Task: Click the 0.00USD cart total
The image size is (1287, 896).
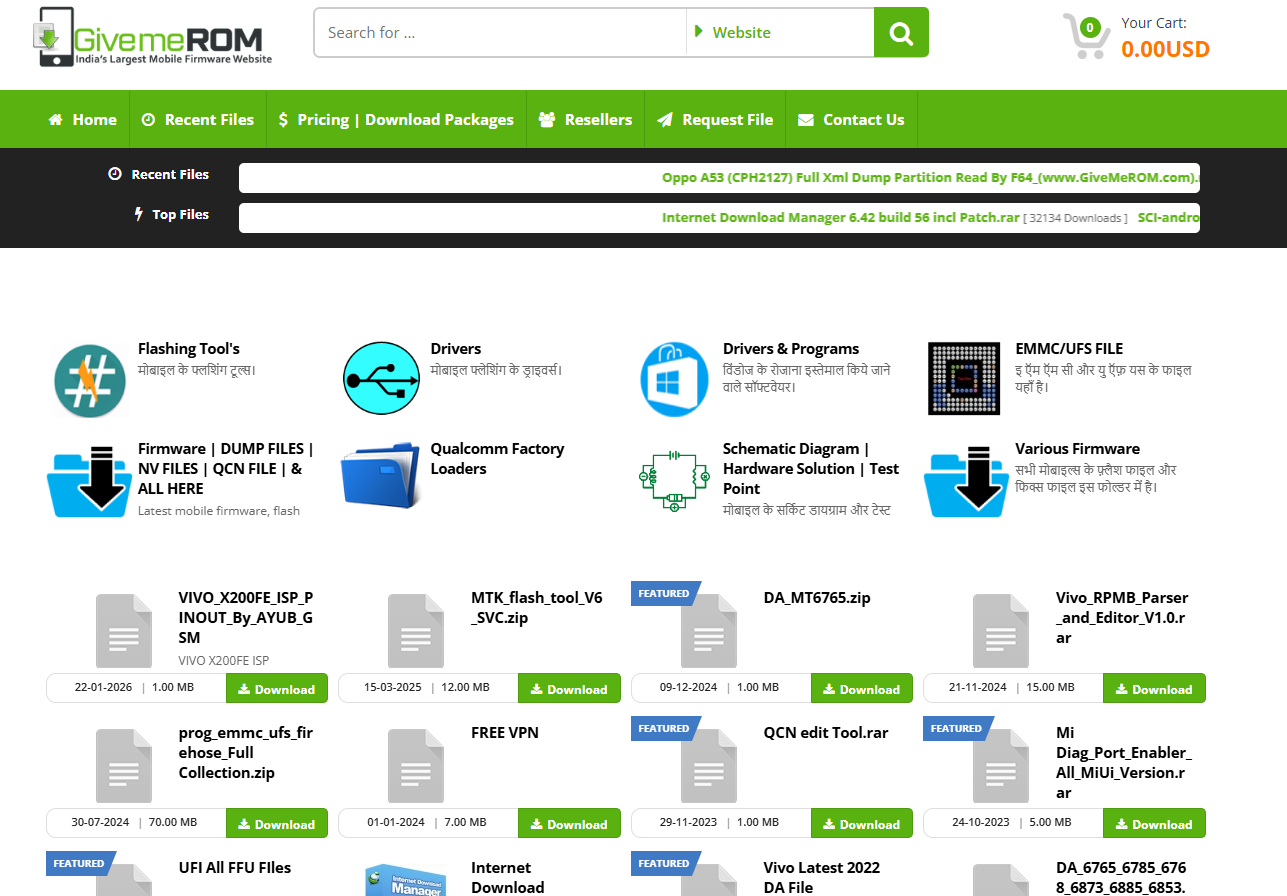Action: coord(1165,49)
